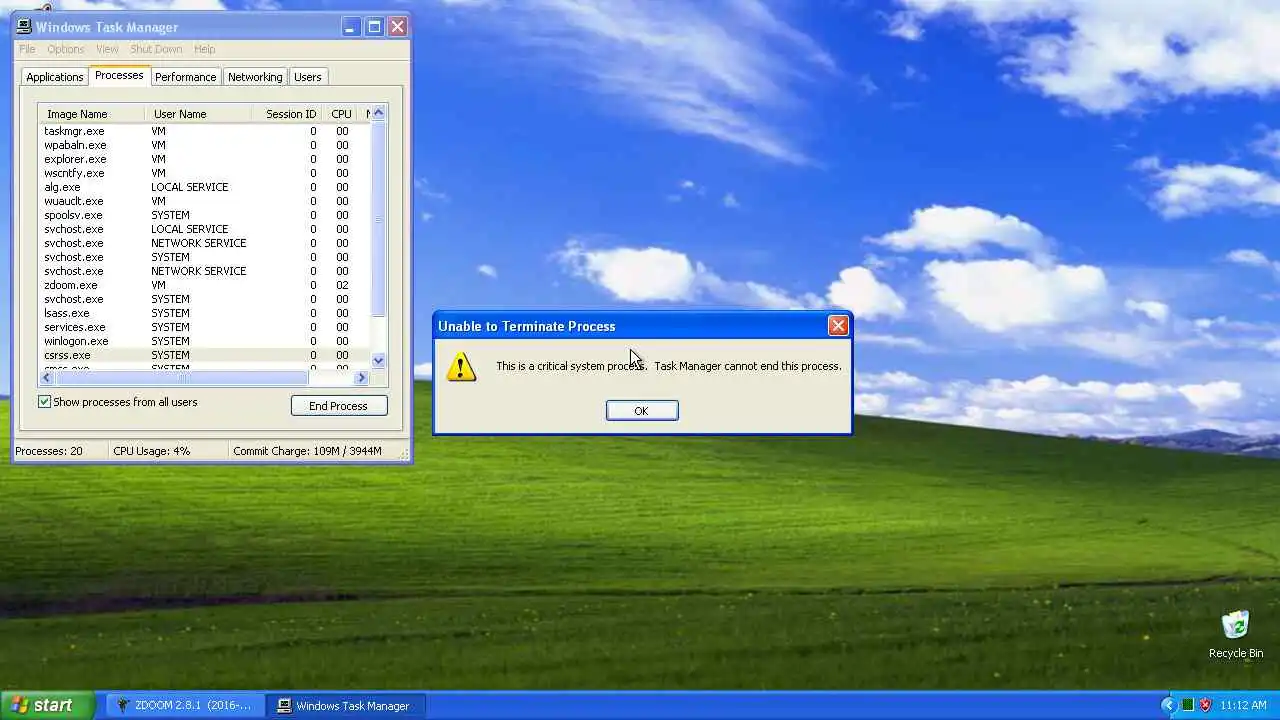Switch to the Networking tab
This screenshot has width=1280, height=720.
tap(255, 77)
